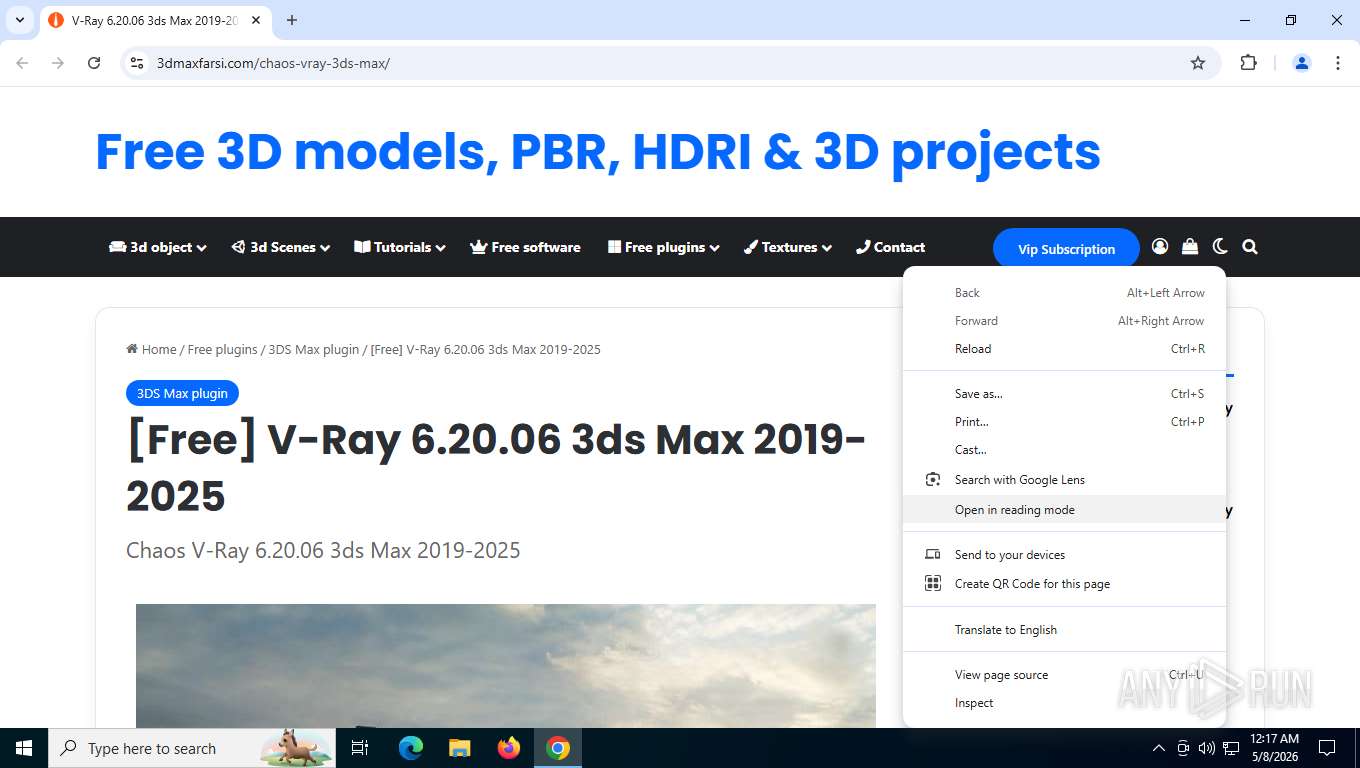The height and width of the screenshot is (768, 1360).
Task: Open network icon in system tray
Action: coord(1231,748)
